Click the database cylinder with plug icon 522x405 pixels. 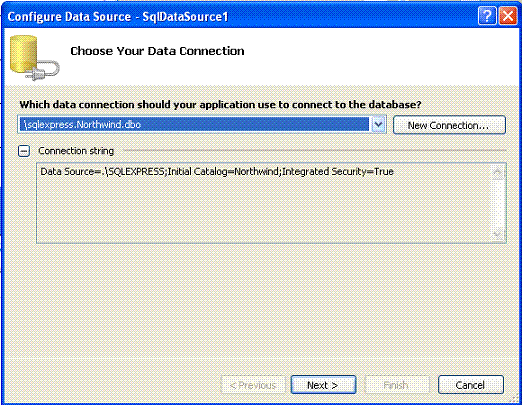pyautogui.click(x=34, y=58)
